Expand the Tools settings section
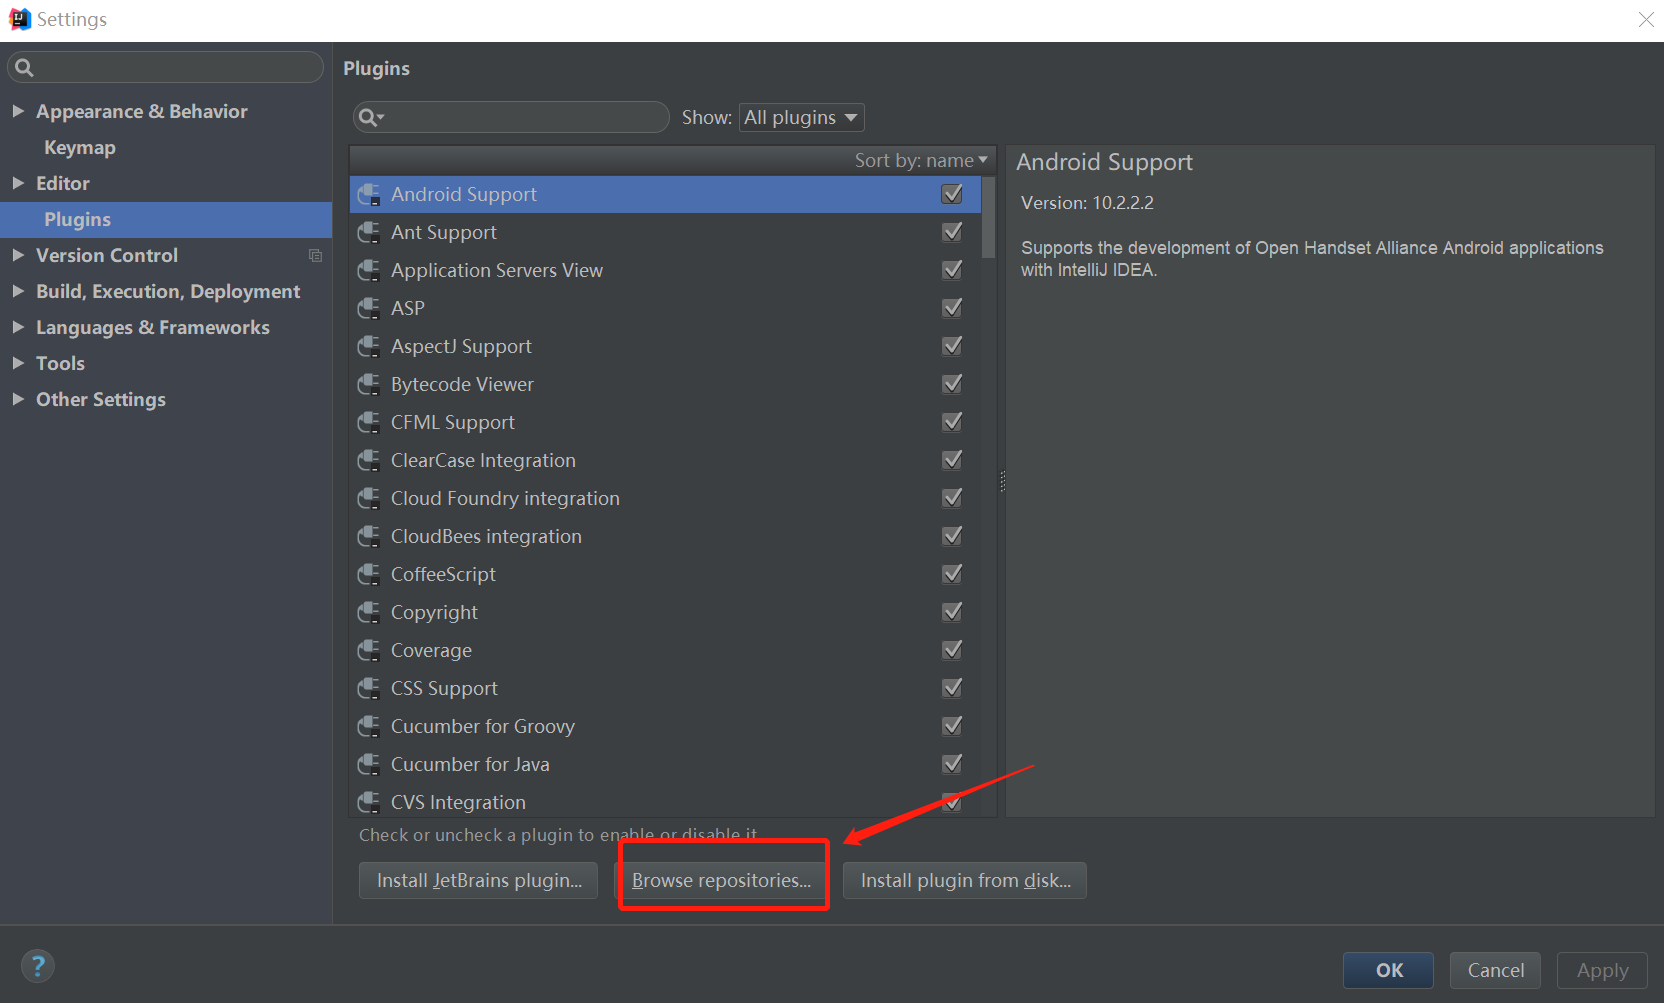This screenshot has height=1003, width=1664. pyautogui.click(x=18, y=363)
